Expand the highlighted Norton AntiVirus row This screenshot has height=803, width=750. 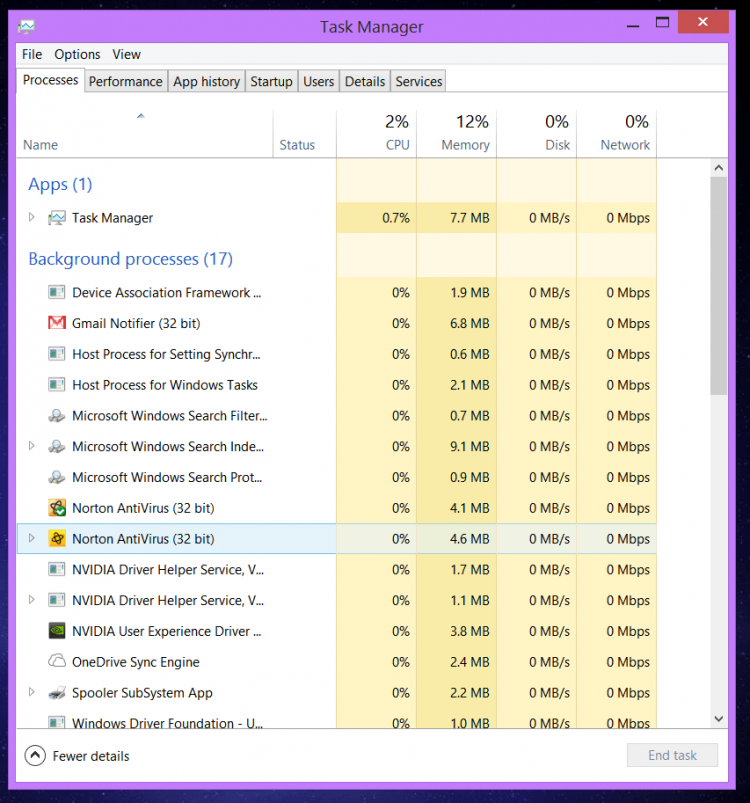(31, 538)
